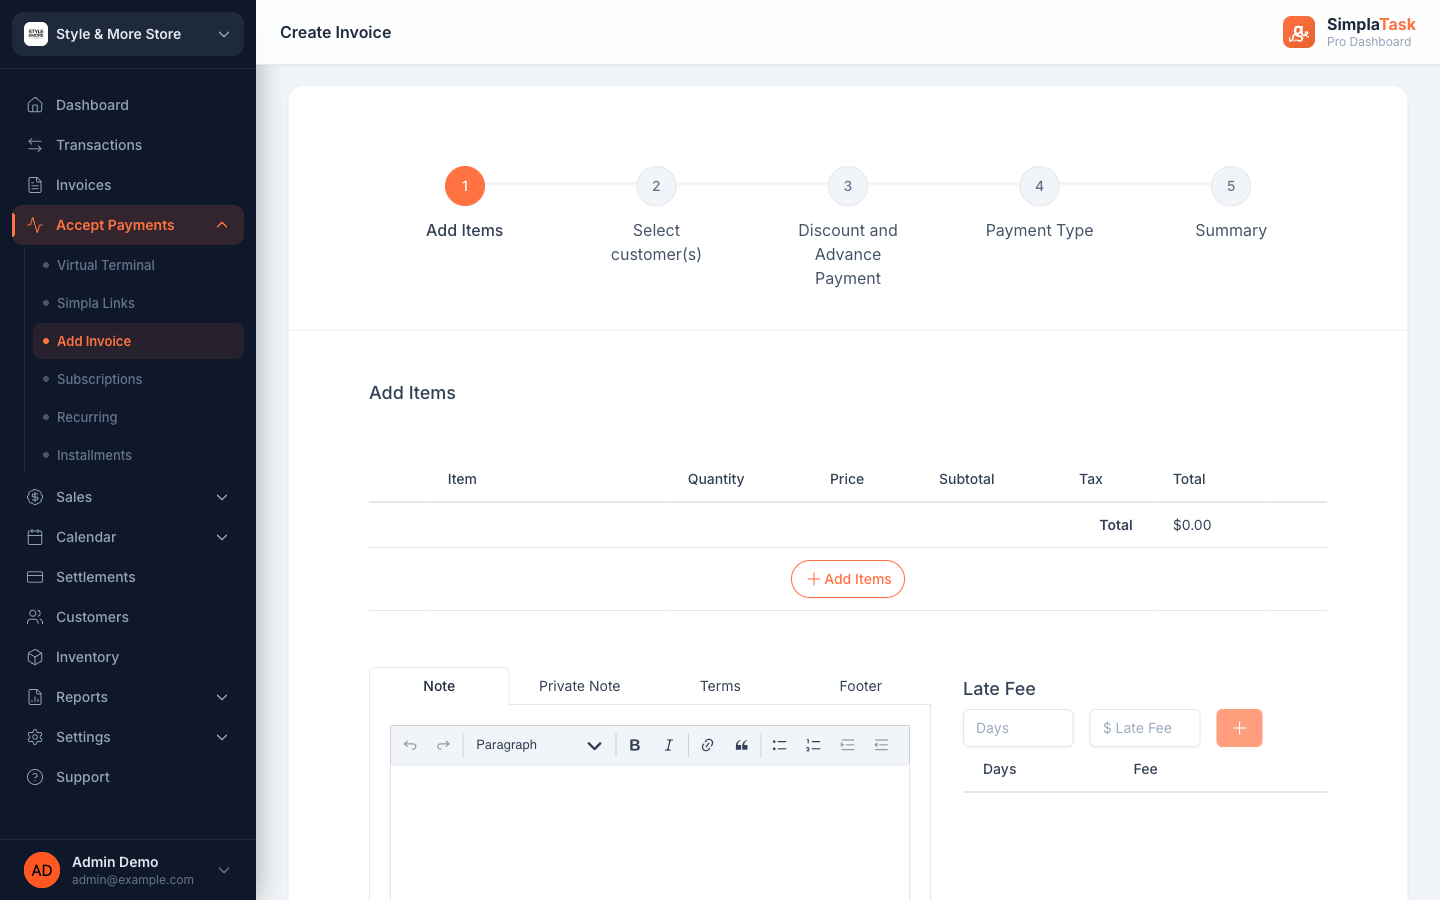Insert a numbered list
Screen dimensions: 1440x900
[x=814, y=745]
